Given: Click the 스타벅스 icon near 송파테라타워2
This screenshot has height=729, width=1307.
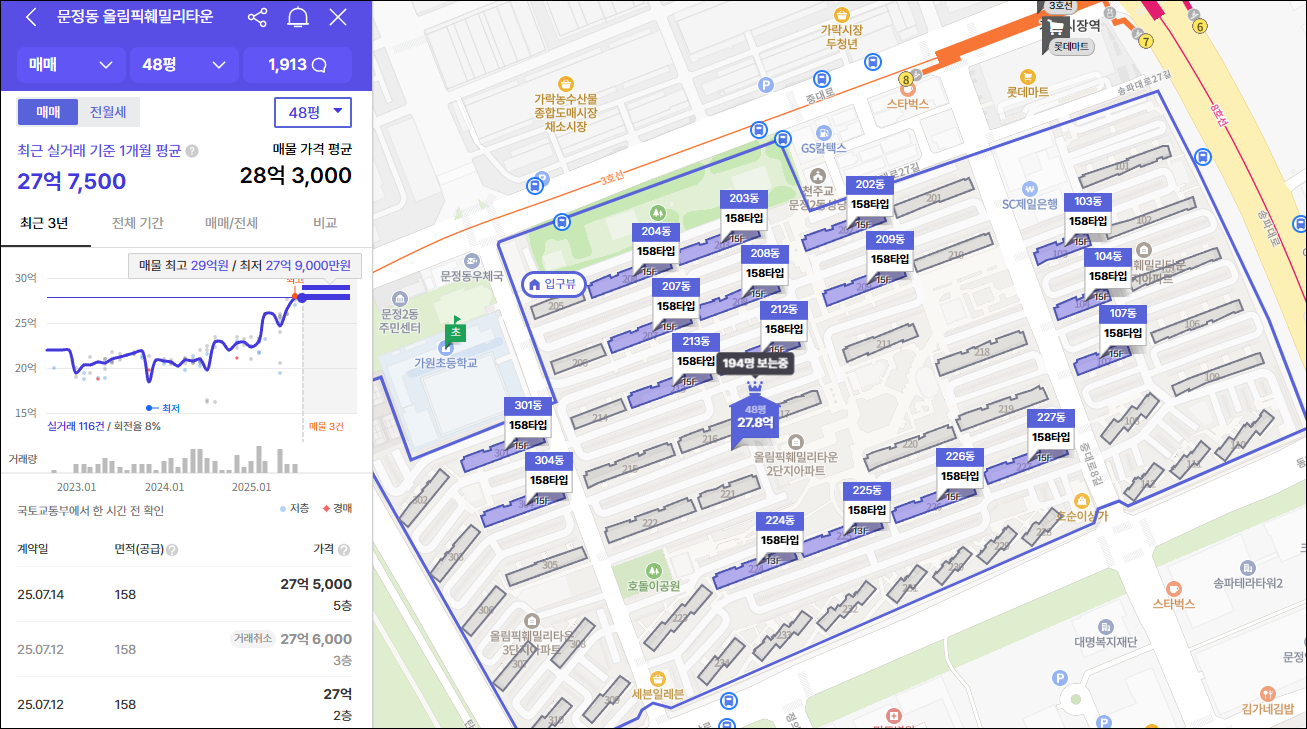Looking at the screenshot, I should (1173, 589).
